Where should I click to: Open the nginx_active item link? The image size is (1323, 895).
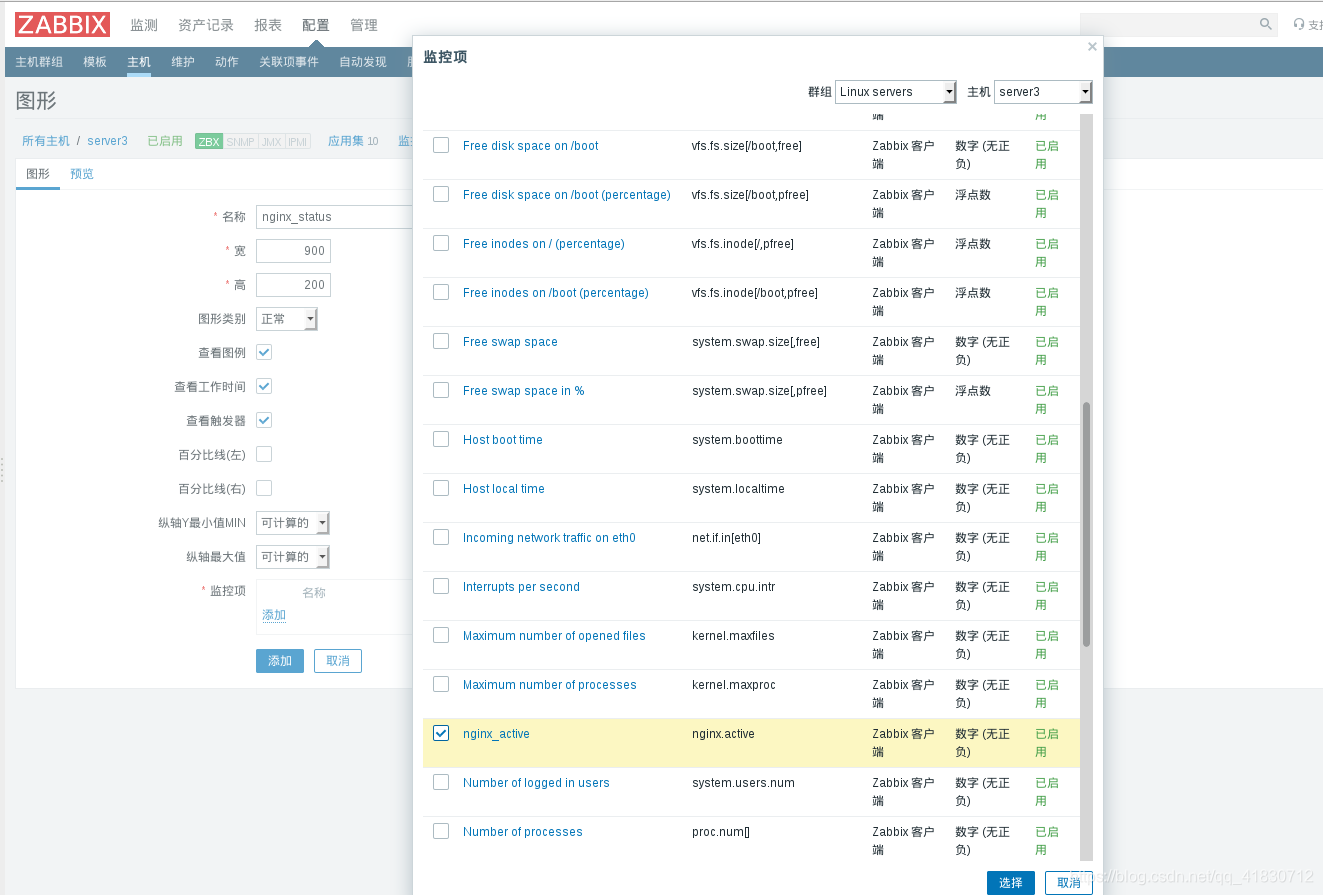pos(496,734)
